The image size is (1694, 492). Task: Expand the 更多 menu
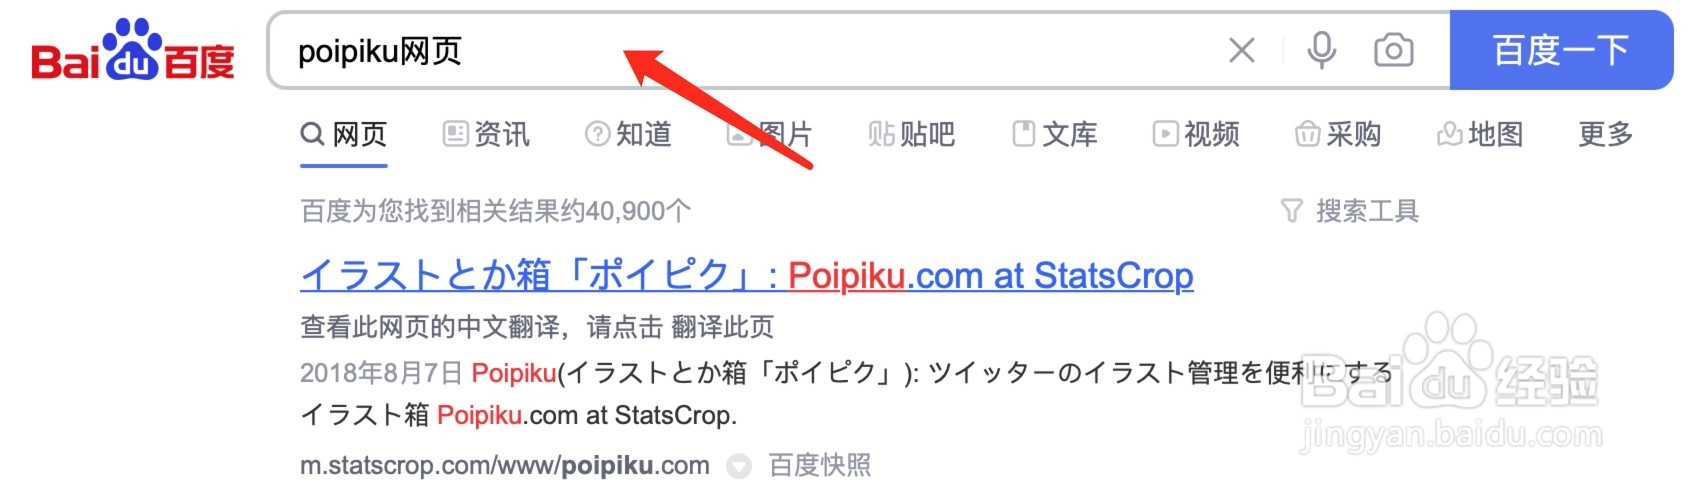tap(1606, 134)
